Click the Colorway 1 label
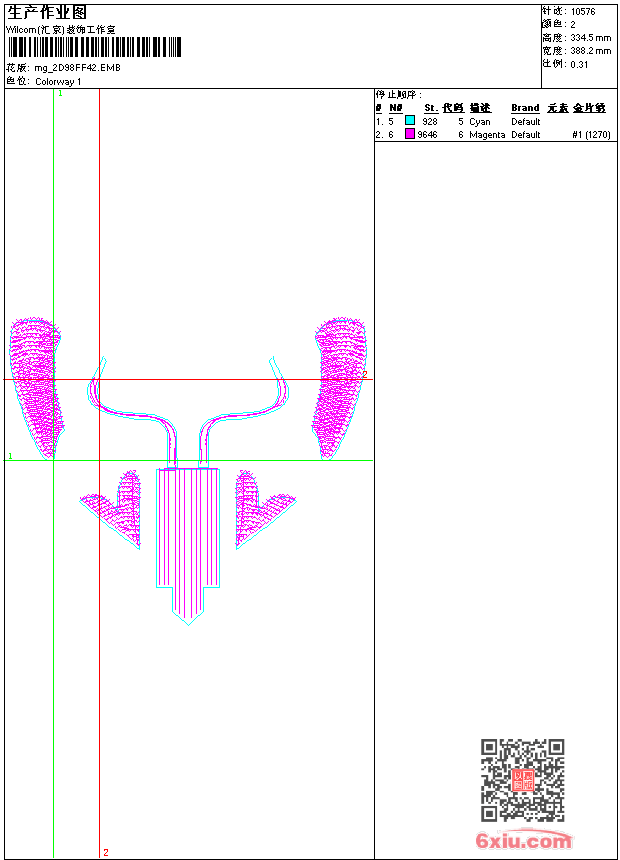The image size is (620, 860). point(58,82)
